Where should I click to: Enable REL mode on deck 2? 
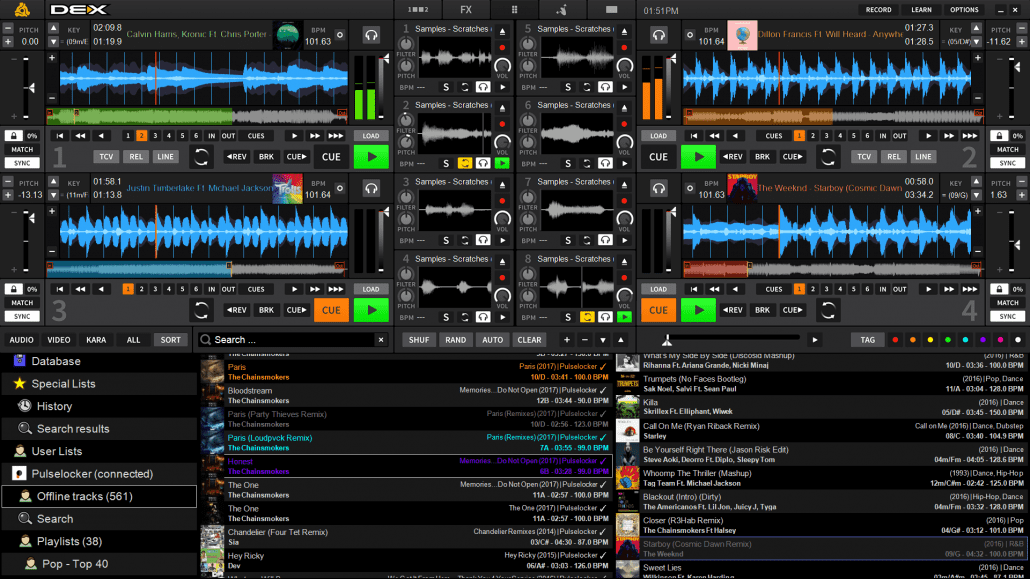[x=893, y=157]
